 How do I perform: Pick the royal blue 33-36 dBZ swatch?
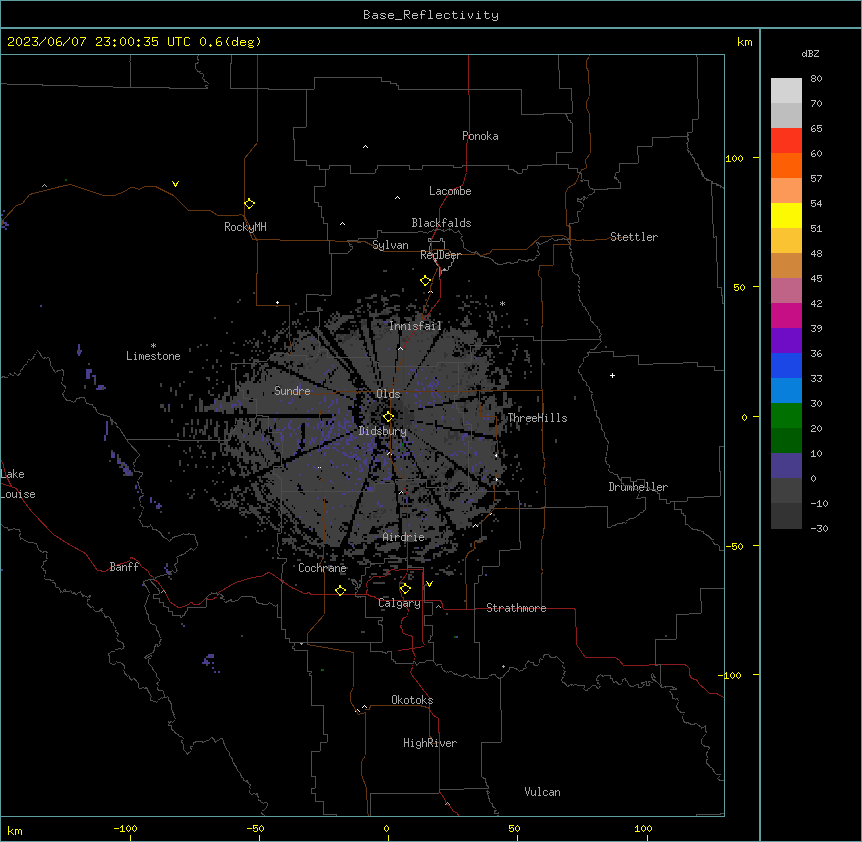pyautogui.click(x=786, y=365)
